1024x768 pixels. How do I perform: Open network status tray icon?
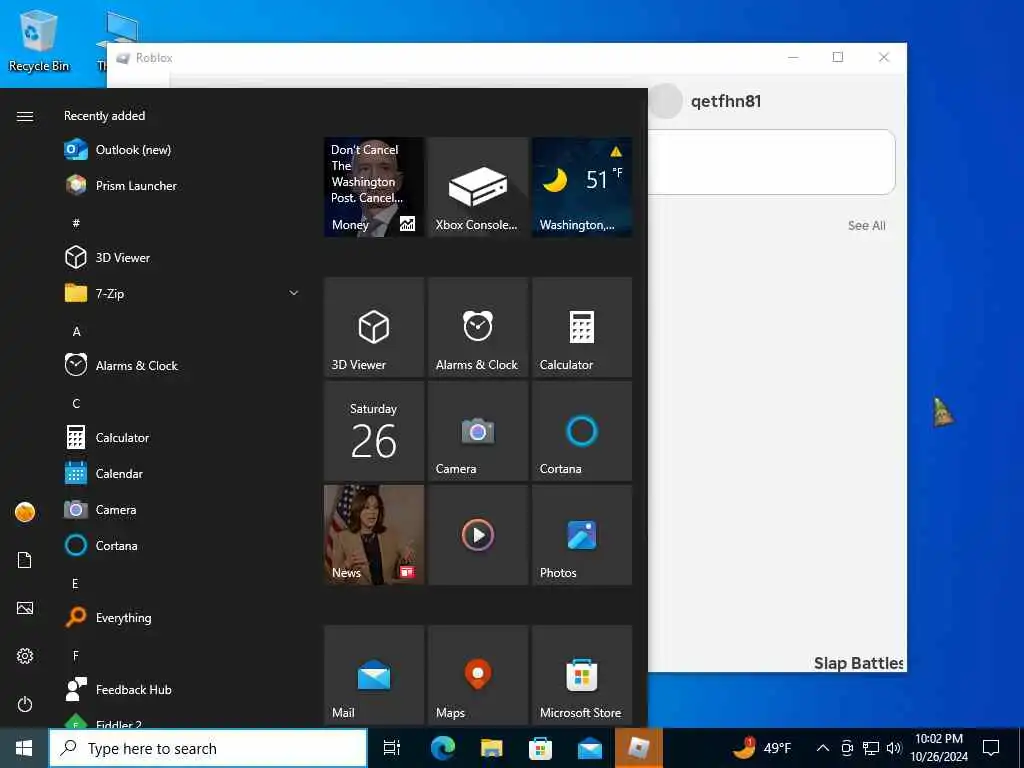point(871,748)
